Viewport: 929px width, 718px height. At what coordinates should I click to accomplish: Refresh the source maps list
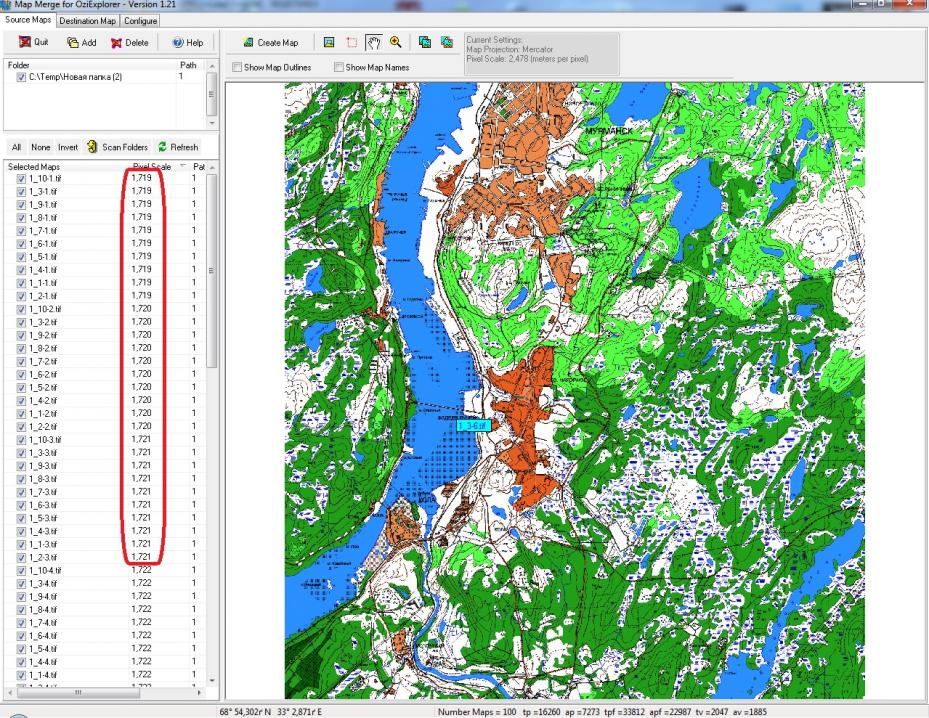(x=178, y=147)
